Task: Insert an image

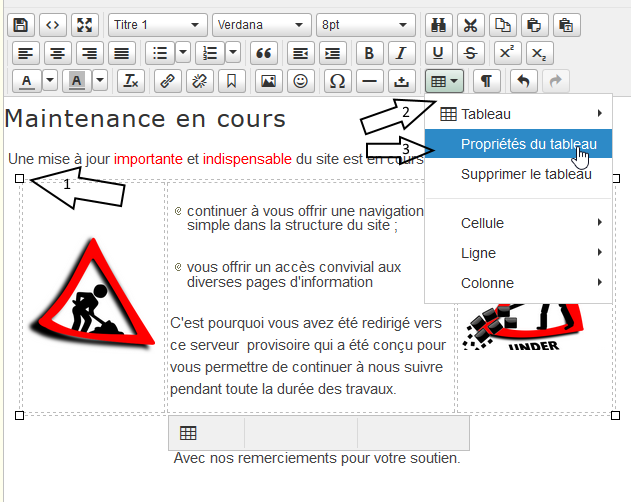Action: 268,81
